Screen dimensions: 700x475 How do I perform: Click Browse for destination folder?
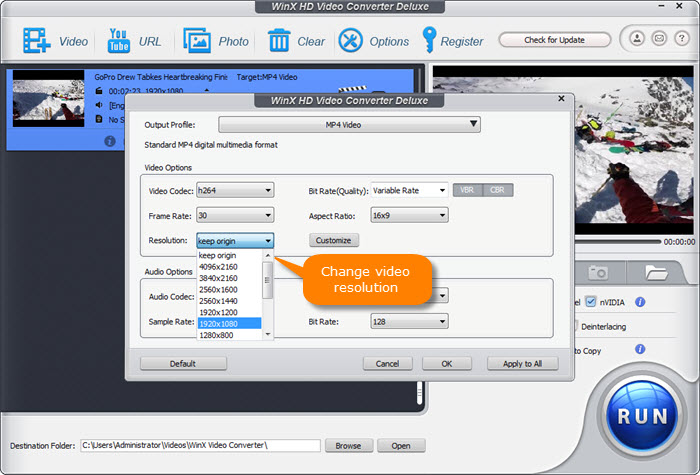pyautogui.click(x=348, y=446)
